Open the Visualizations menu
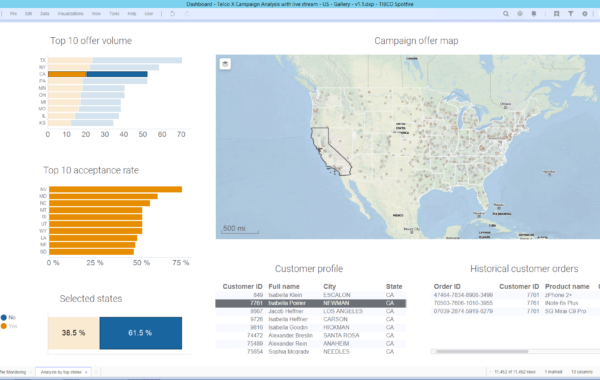 click(x=70, y=13)
